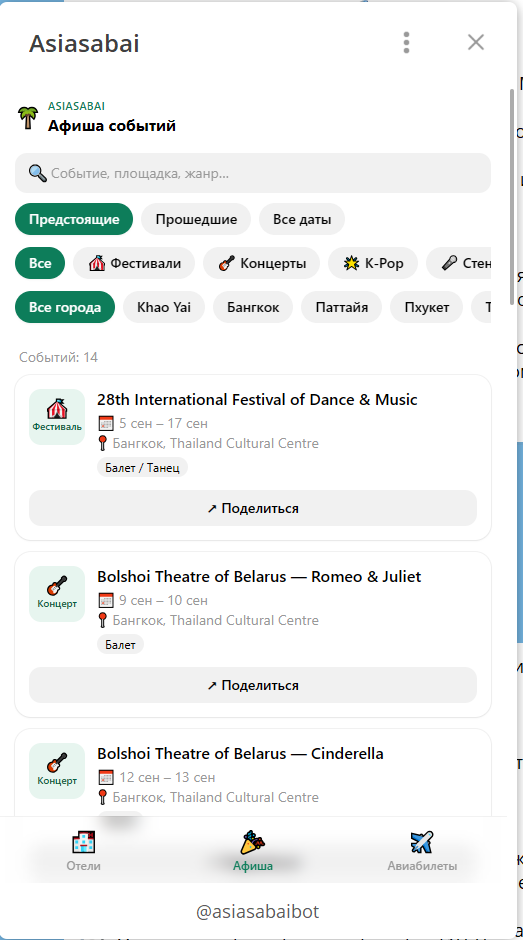Click the magnifier icon in the search box
This screenshot has height=940, width=523.
[x=38, y=173]
